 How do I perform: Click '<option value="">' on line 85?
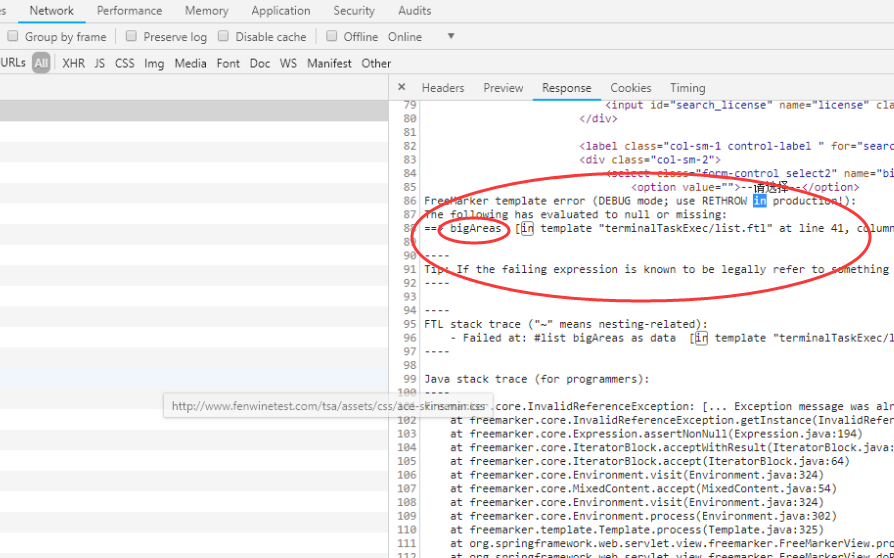click(x=685, y=187)
